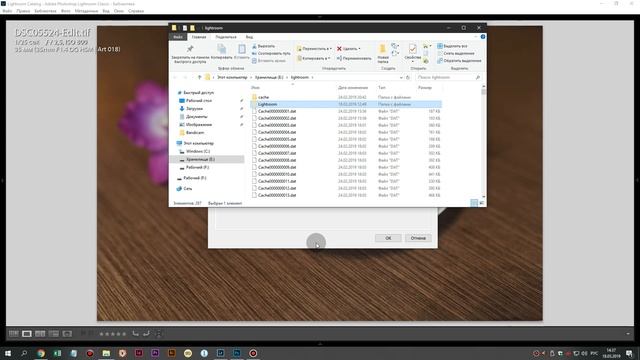Screen dimensions: 640x360
Task: Open the Удалить (Delete) dropdown arrow
Action: pyautogui.click(x=359, y=49)
